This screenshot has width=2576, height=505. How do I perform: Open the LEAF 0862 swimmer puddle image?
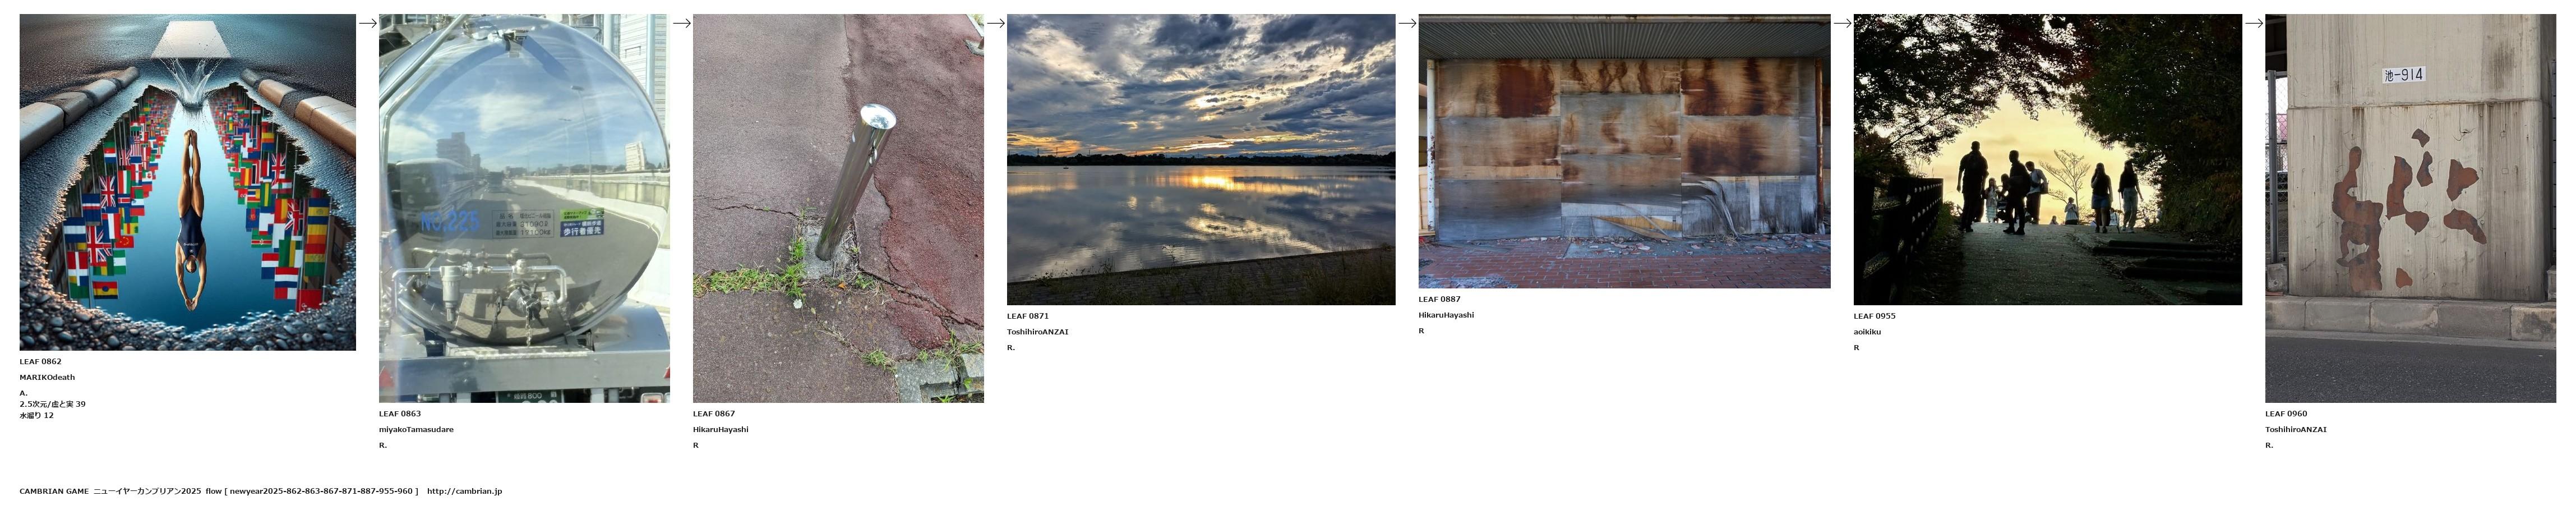187,182
